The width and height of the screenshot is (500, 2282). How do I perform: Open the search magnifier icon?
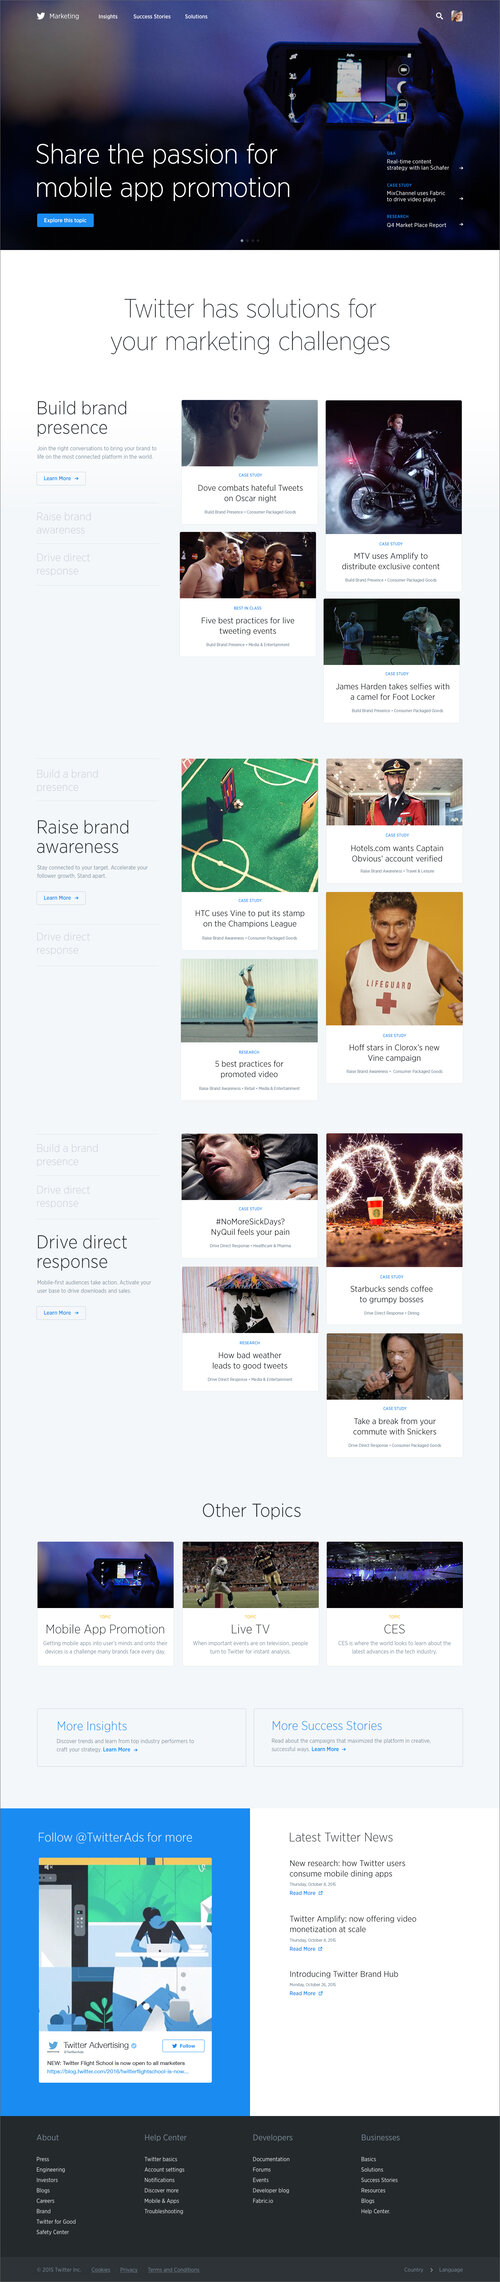coord(439,16)
